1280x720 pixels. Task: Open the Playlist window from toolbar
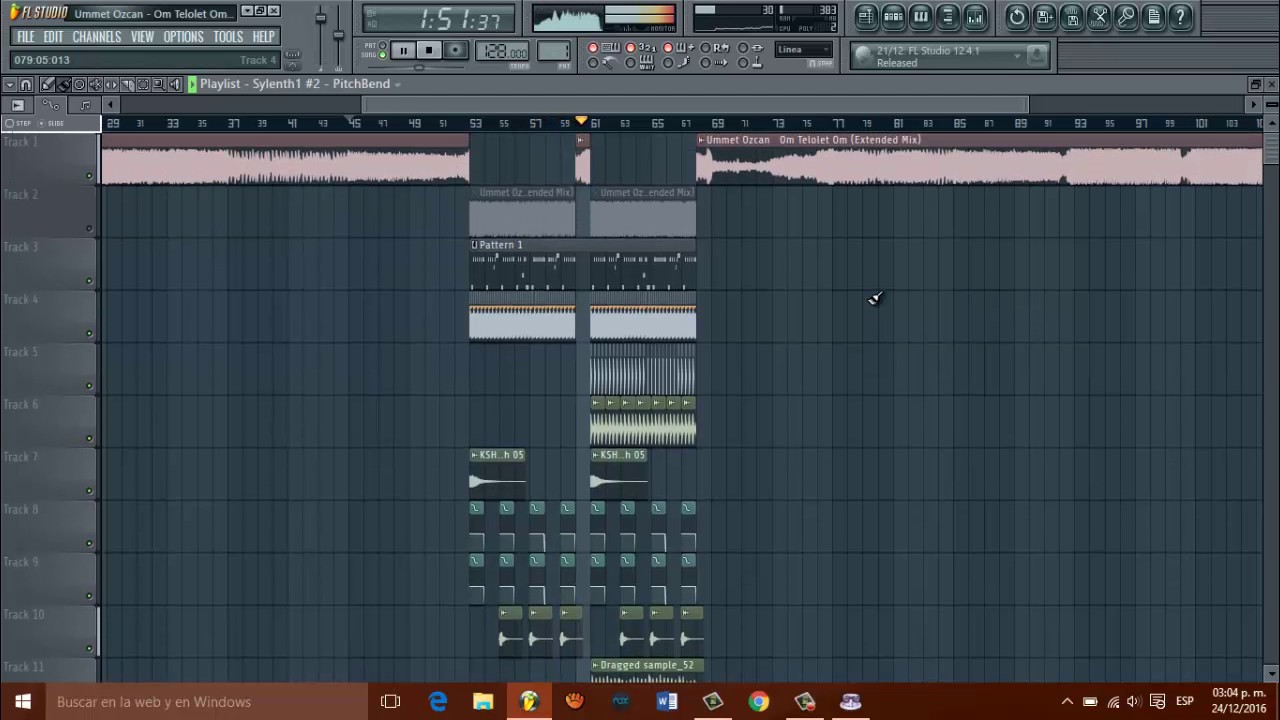[x=867, y=16]
